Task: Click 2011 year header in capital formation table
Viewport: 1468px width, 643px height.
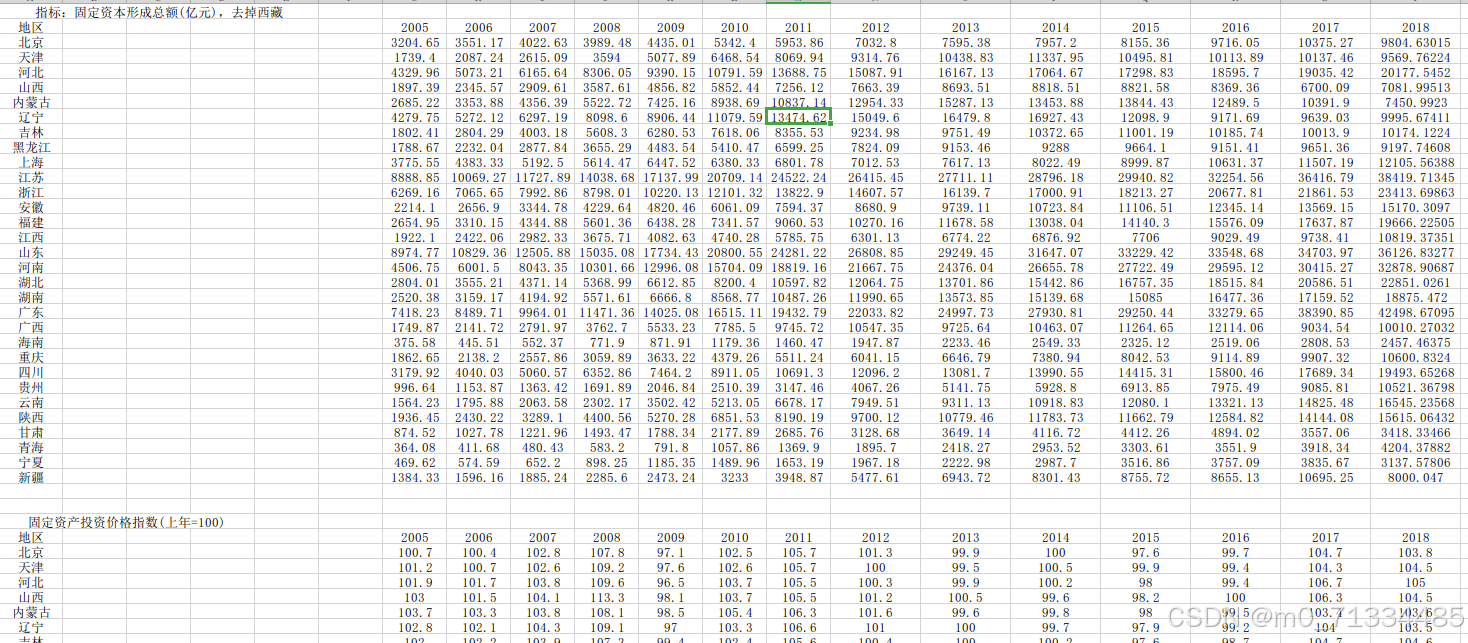Action: pos(799,27)
